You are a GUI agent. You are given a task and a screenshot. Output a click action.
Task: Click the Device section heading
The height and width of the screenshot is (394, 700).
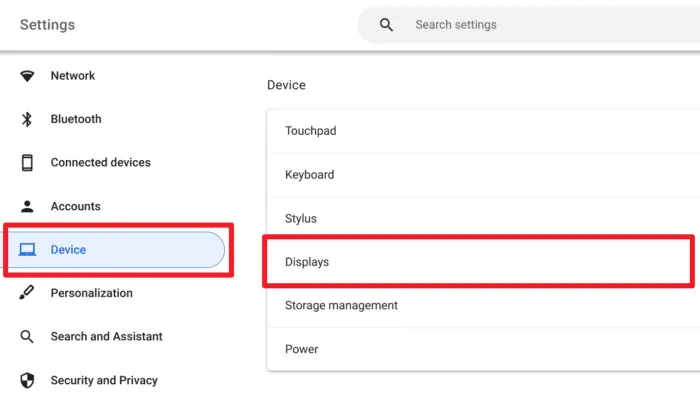(286, 85)
